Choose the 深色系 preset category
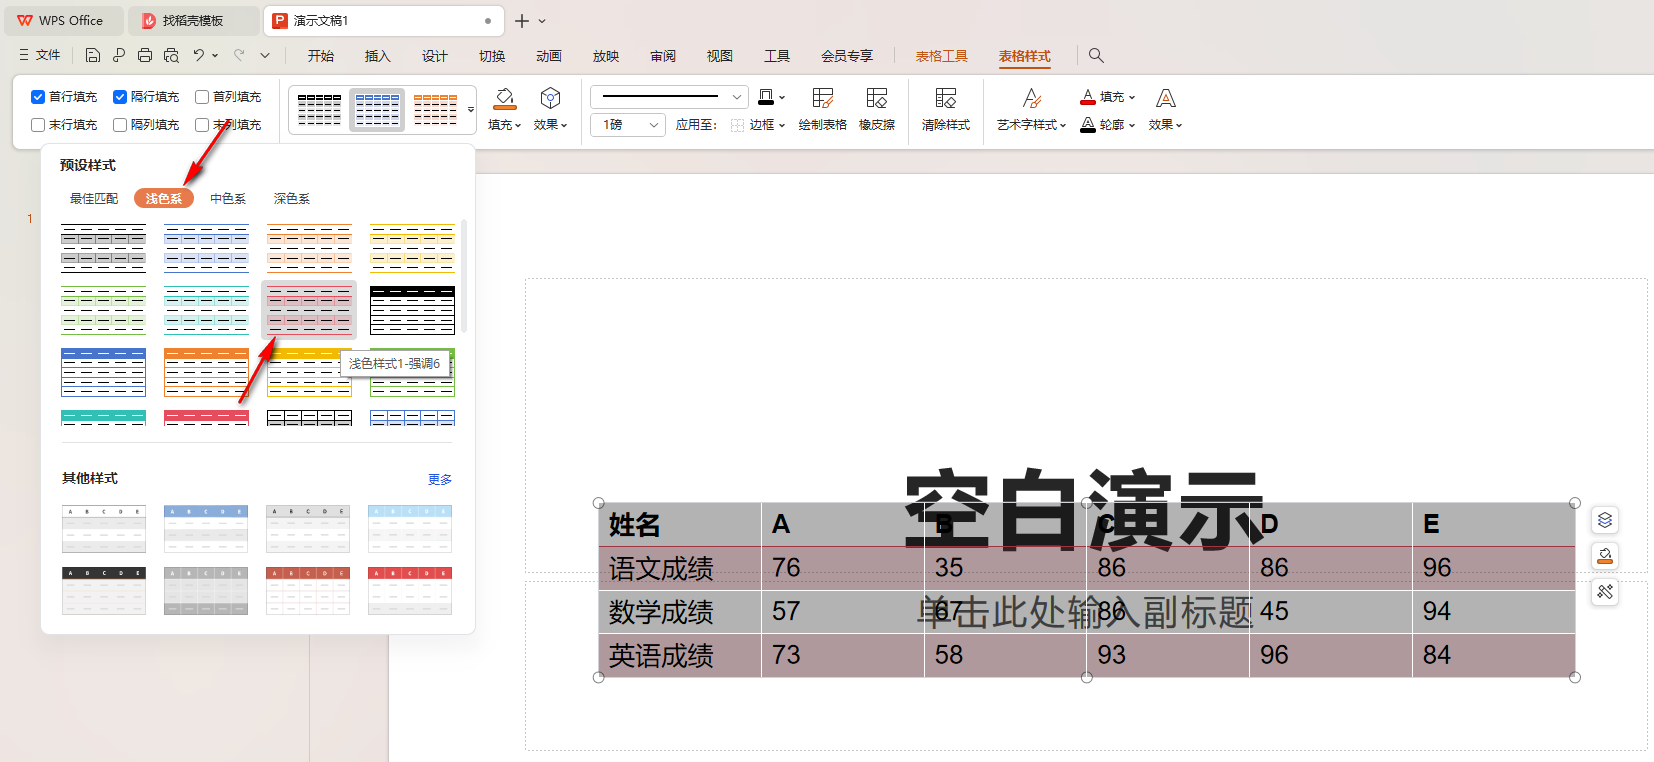 pos(292,199)
